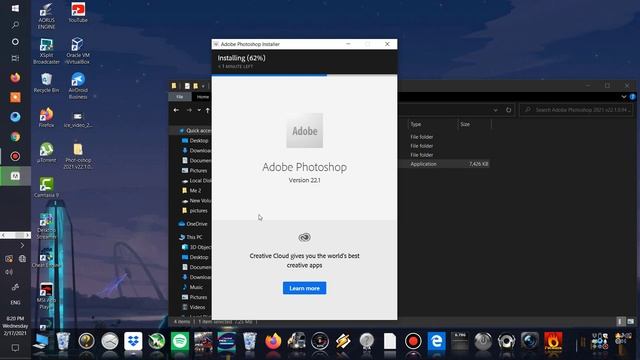Viewport: 640px width, 360px height.
Task: Click the Refresh button in File Explorer
Action: tap(509, 110)
